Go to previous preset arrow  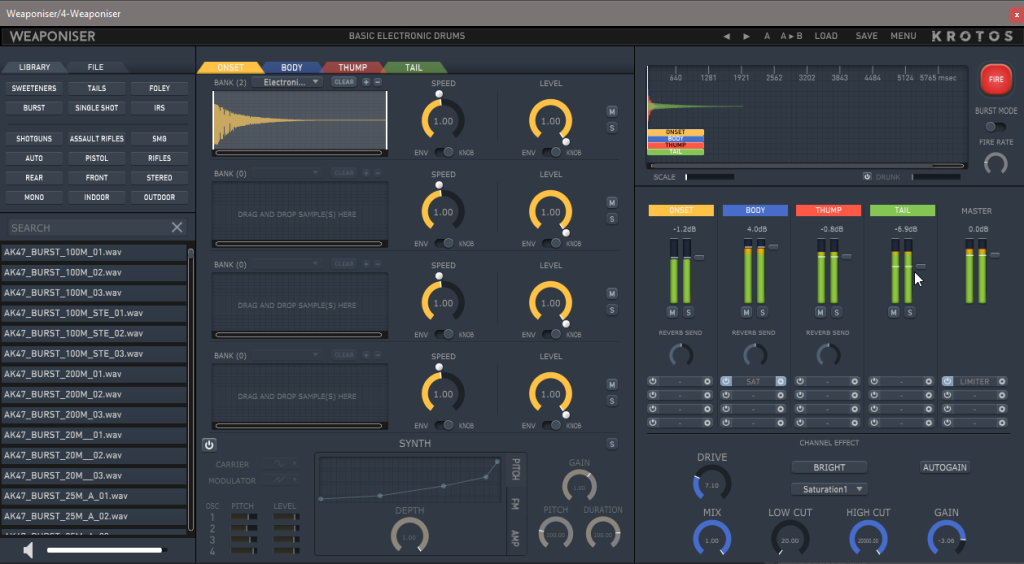tap(727, 36)
